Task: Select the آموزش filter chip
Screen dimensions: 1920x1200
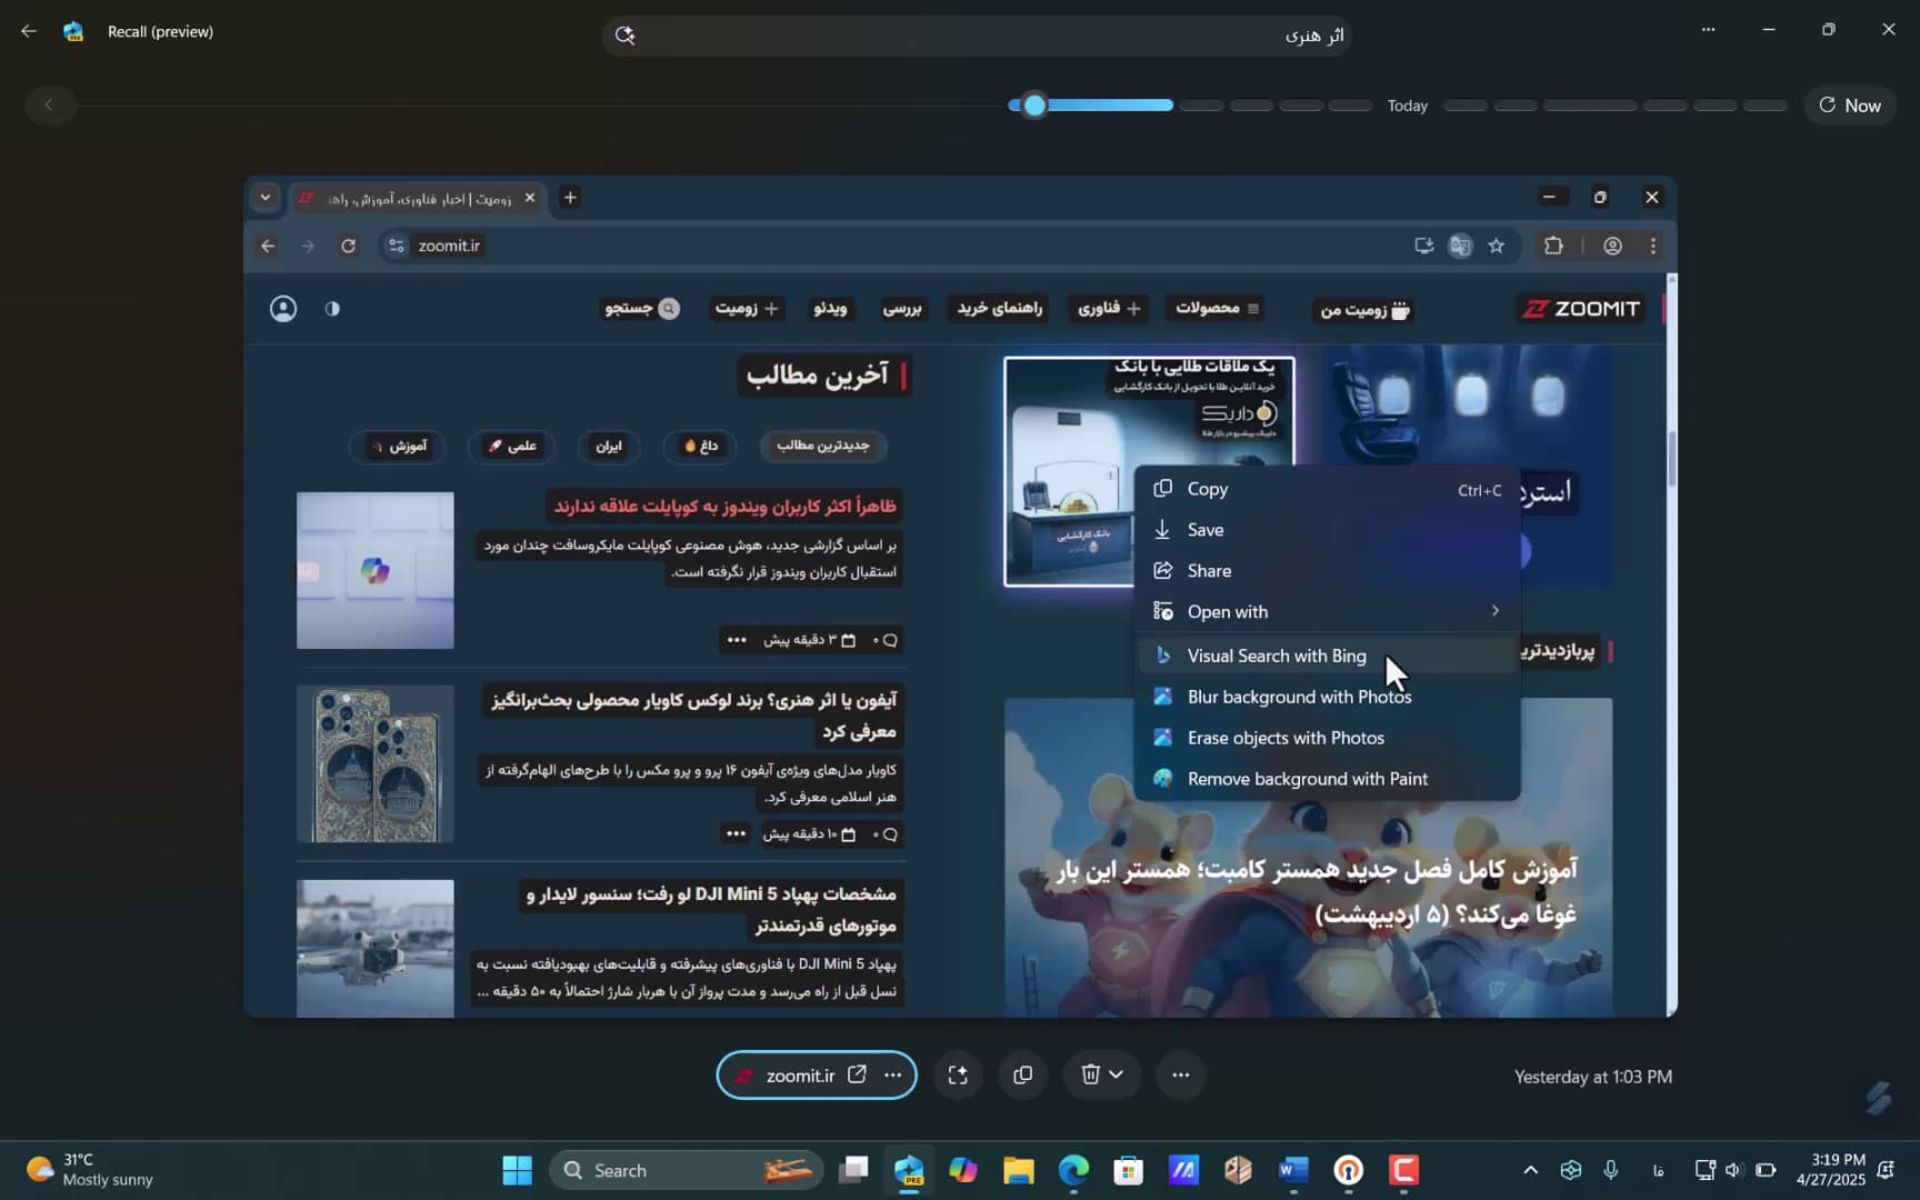Action: click(x=398, y=446)
